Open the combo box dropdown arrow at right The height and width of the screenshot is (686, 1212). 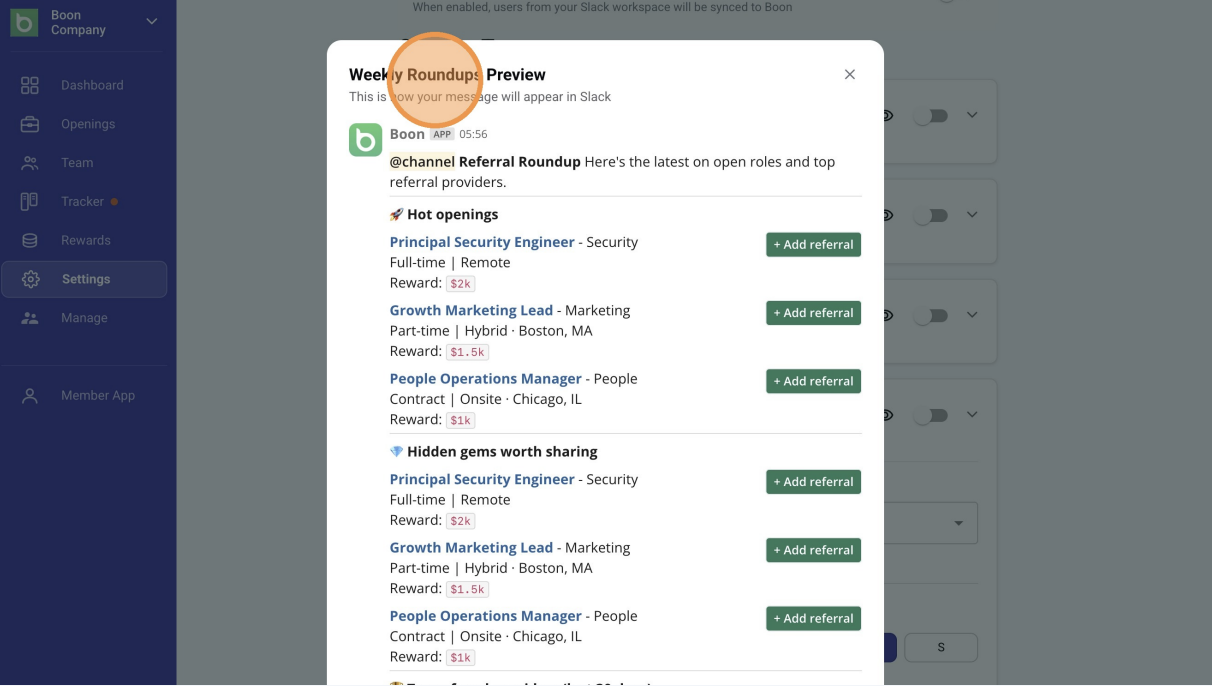tap(959, 523)
